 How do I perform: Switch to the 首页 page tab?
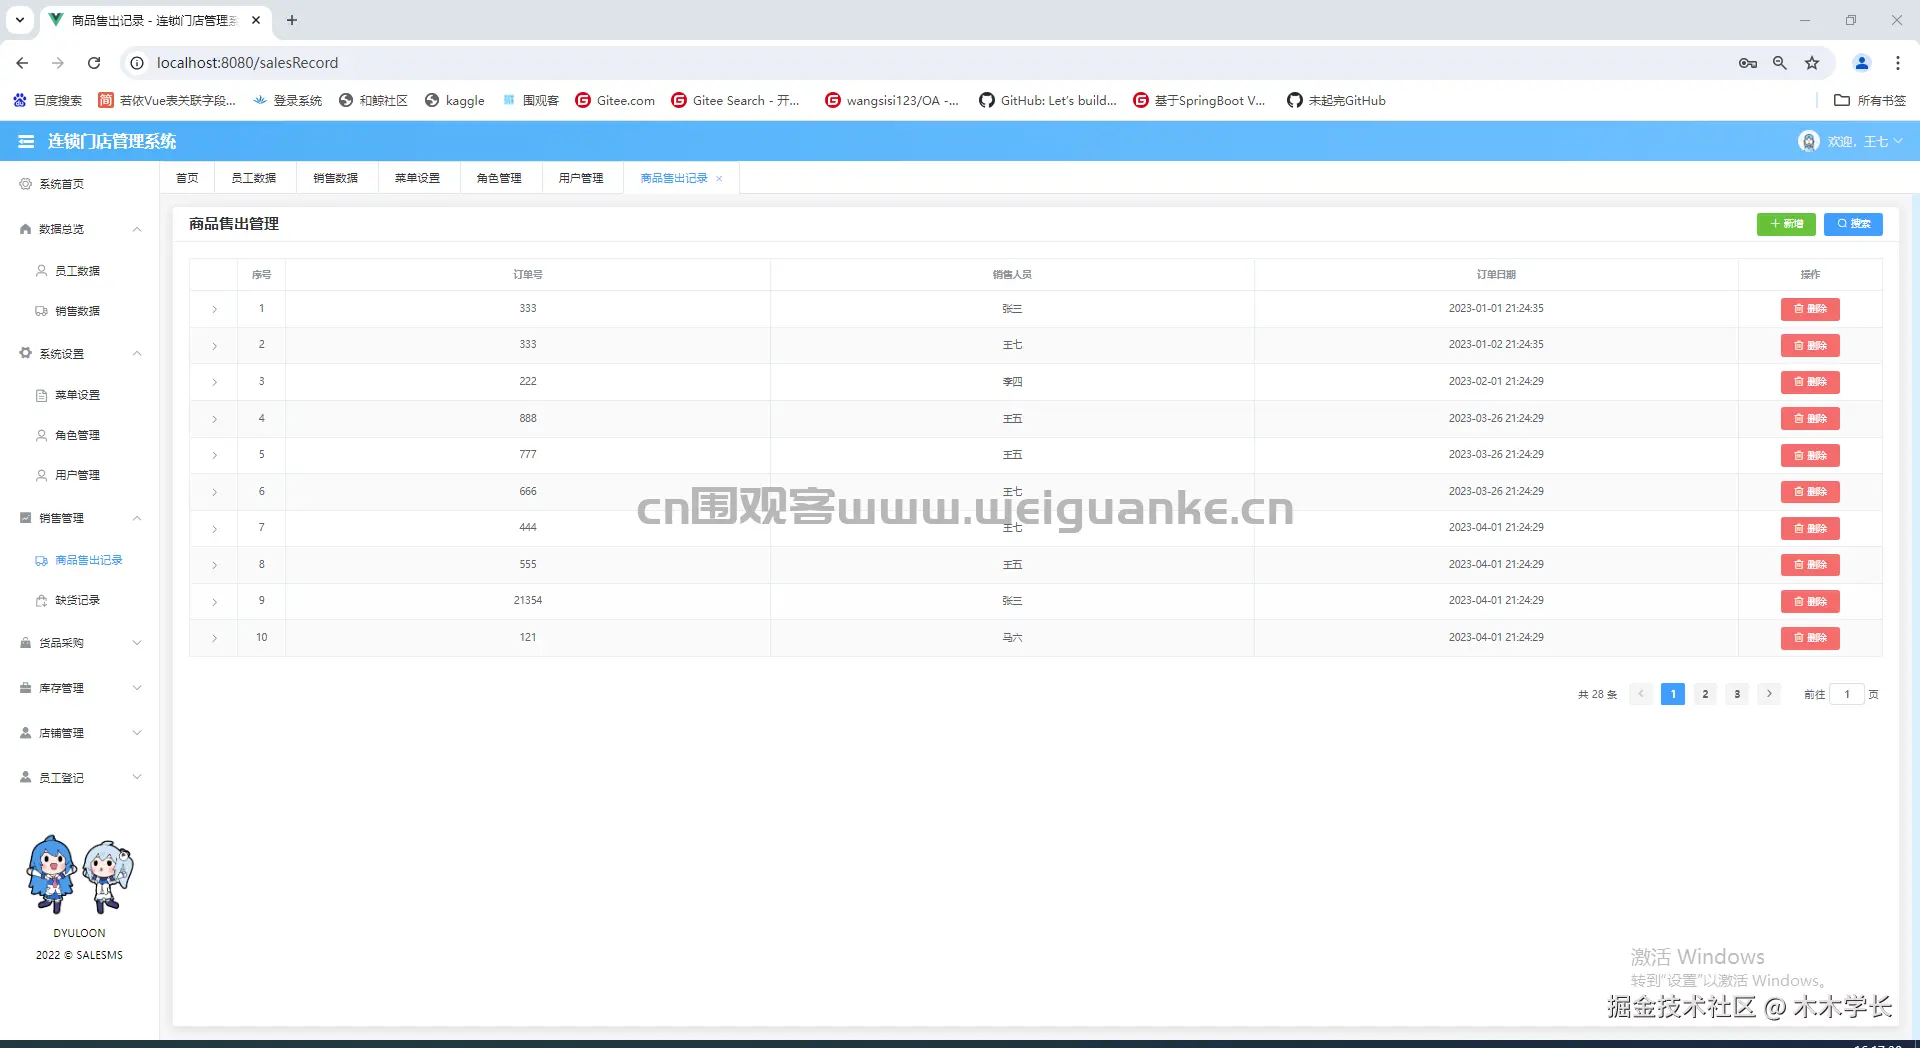(x=187, y=178)
